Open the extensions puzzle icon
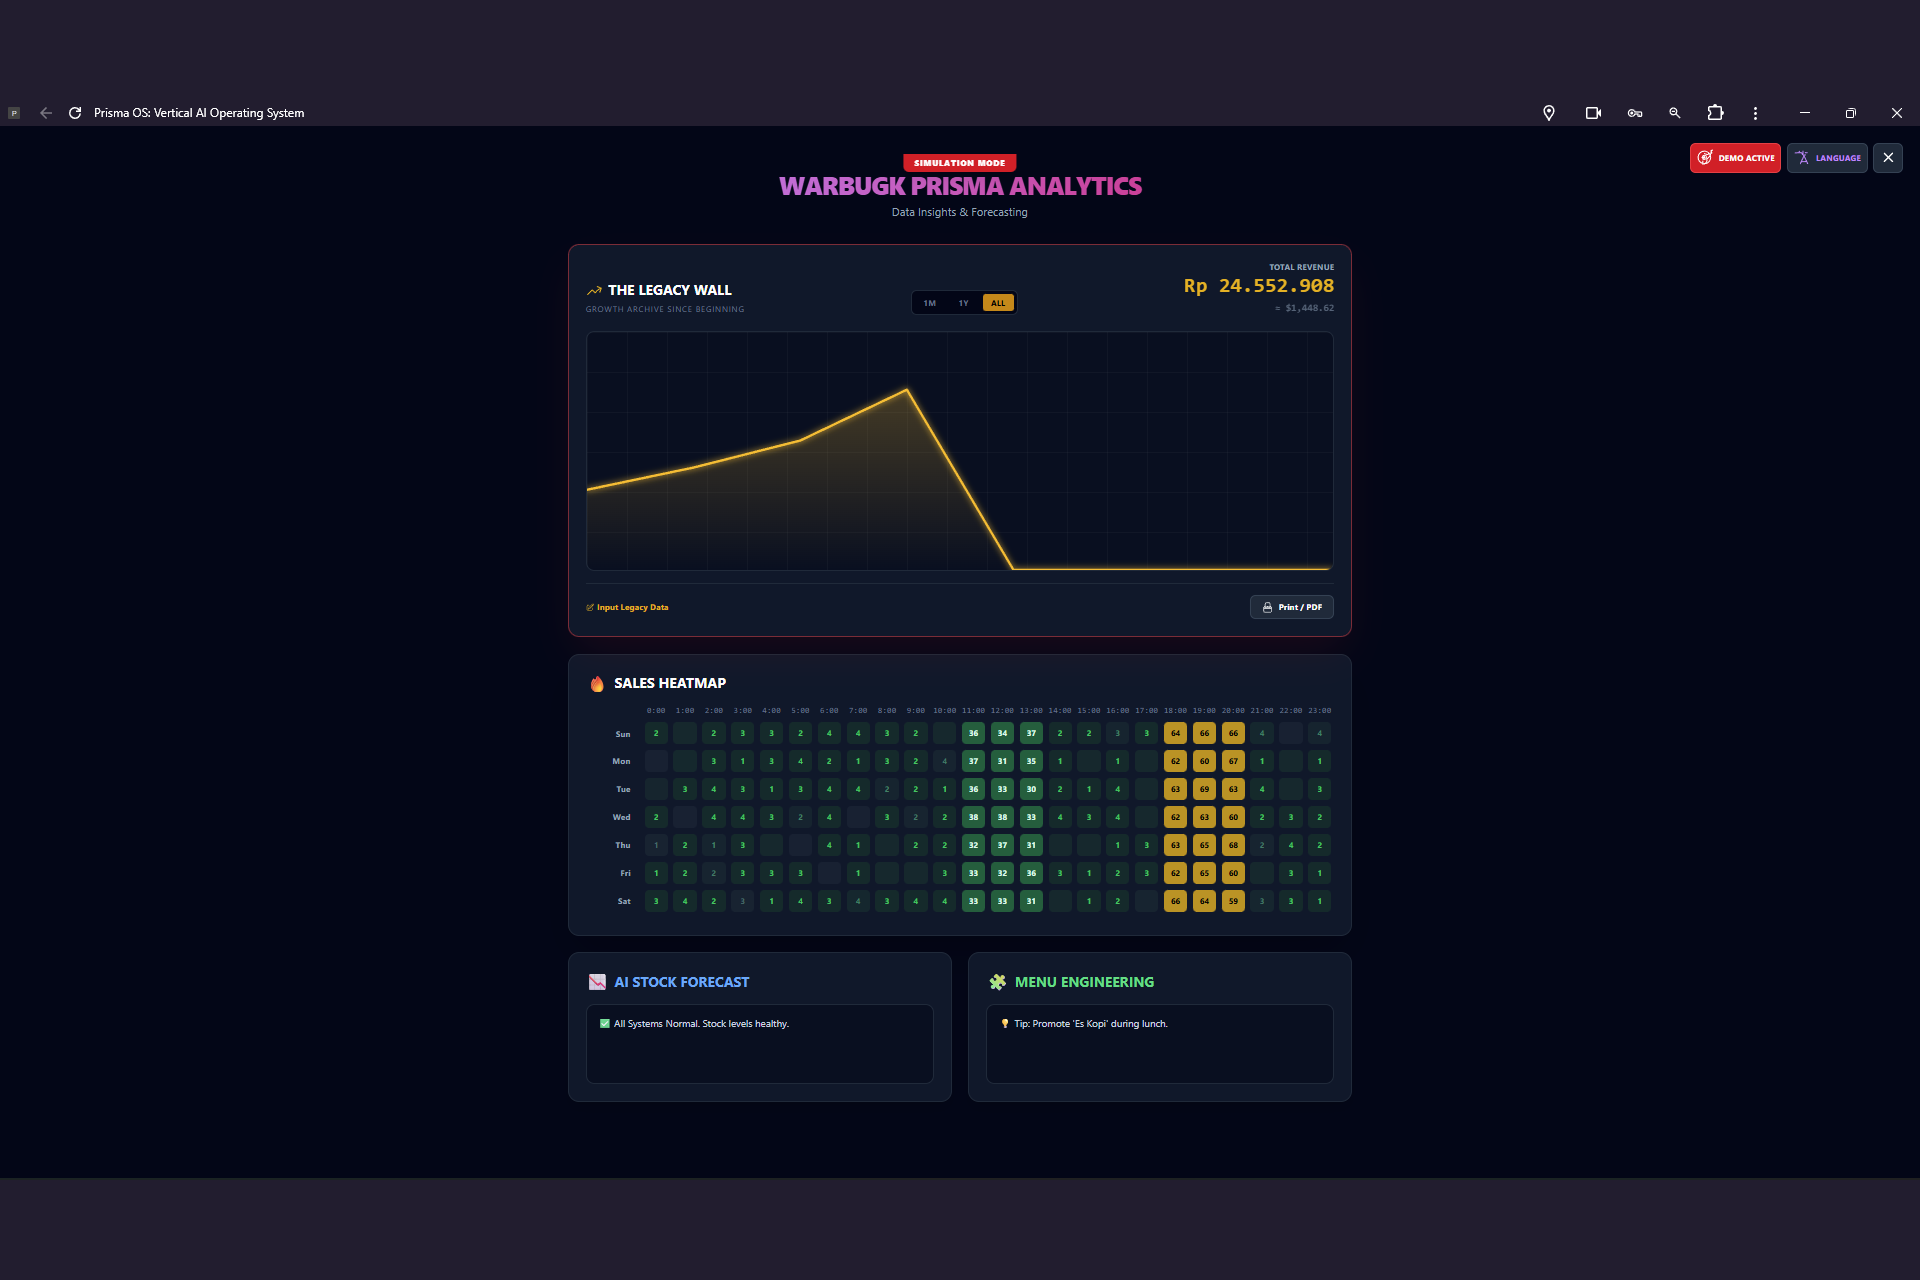Viewport: 1920px width, 1280px height. pos(1715,113)
